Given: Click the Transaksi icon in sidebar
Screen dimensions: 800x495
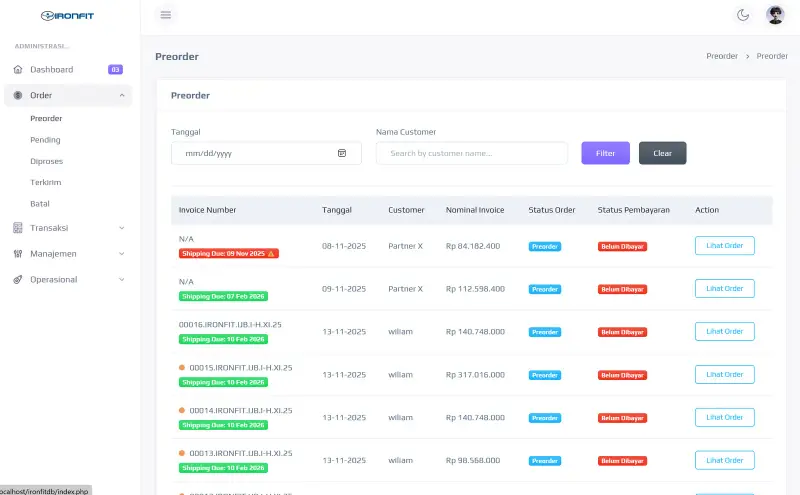Looking at the screenshot, I should coord(18,228).
